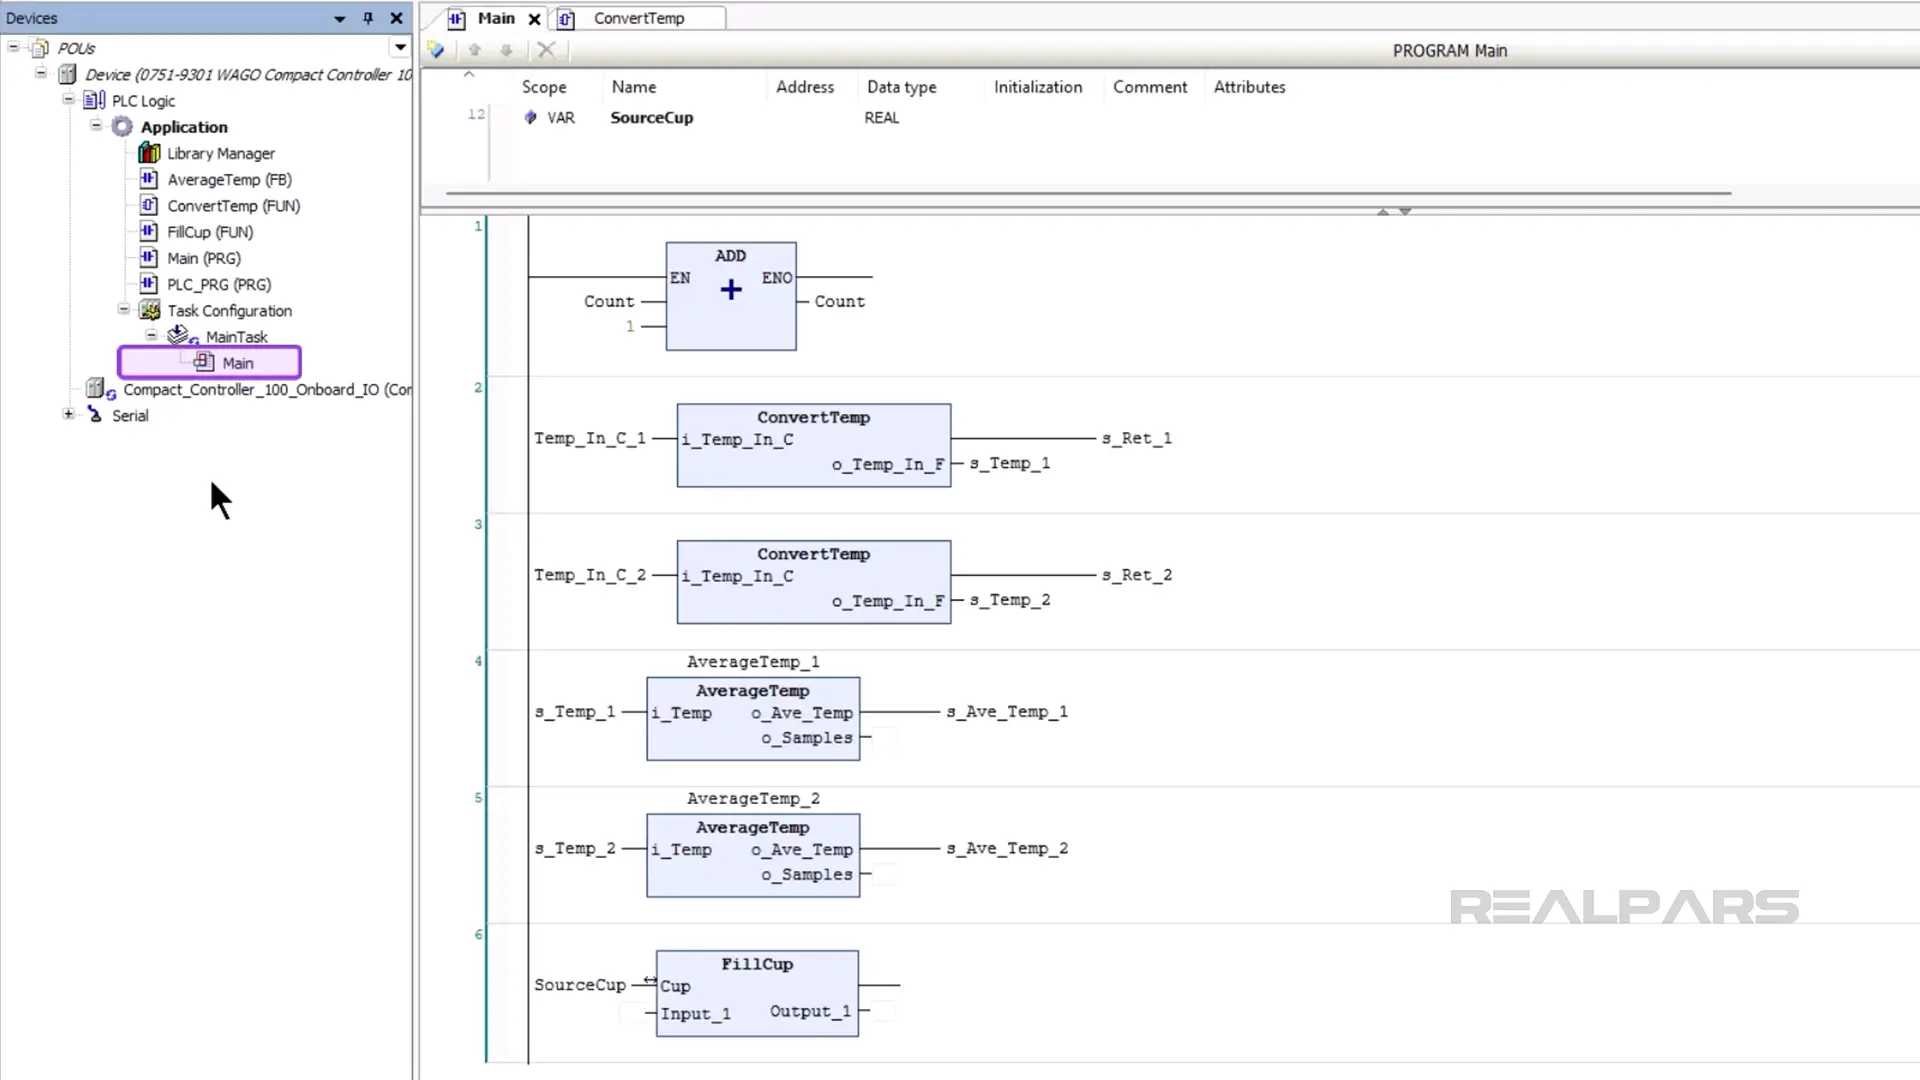Image resolution: width=1920 pixels, height=1080 pixels.
Task: Close the Main editor tab
Action: pos(535,19)
